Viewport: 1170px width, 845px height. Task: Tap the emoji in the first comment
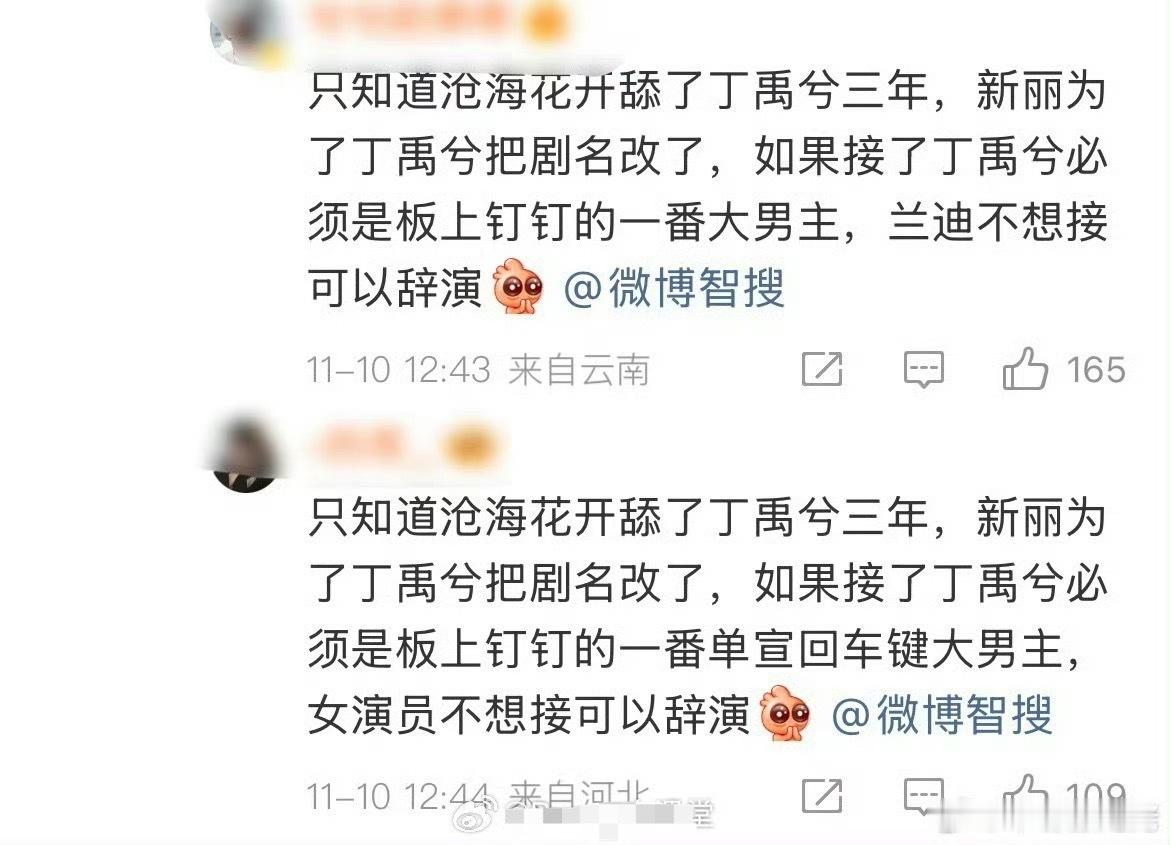pyautogui.click(x=518, y=286)
